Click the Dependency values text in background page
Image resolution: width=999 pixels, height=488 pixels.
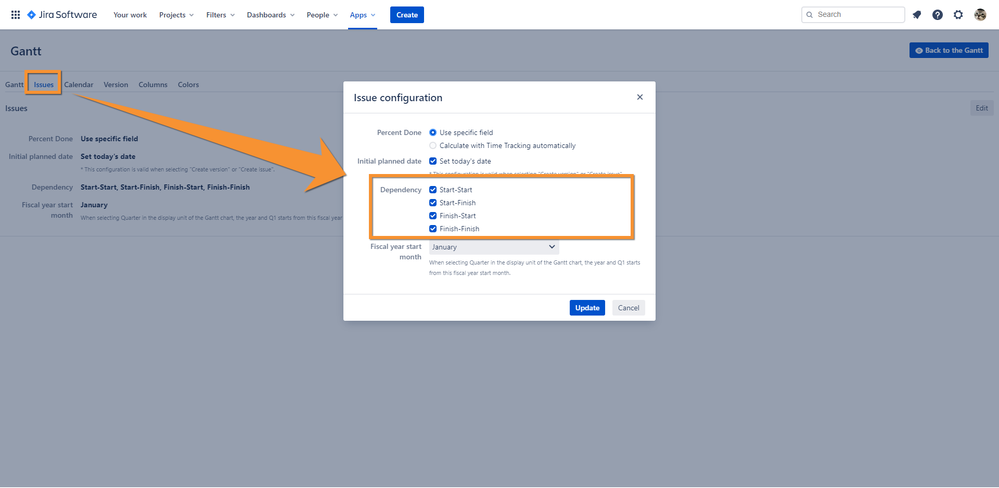click(x=165, y=187)
